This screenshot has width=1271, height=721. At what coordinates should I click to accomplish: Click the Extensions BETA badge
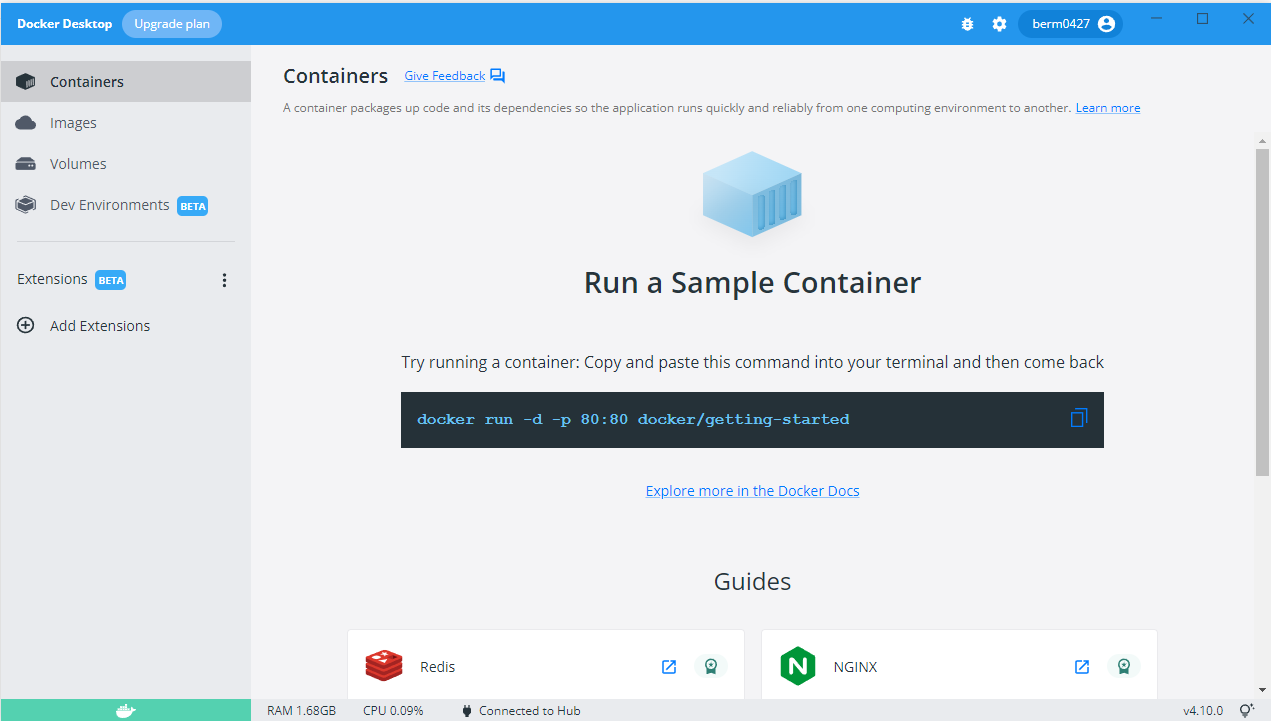pos(111,280)
